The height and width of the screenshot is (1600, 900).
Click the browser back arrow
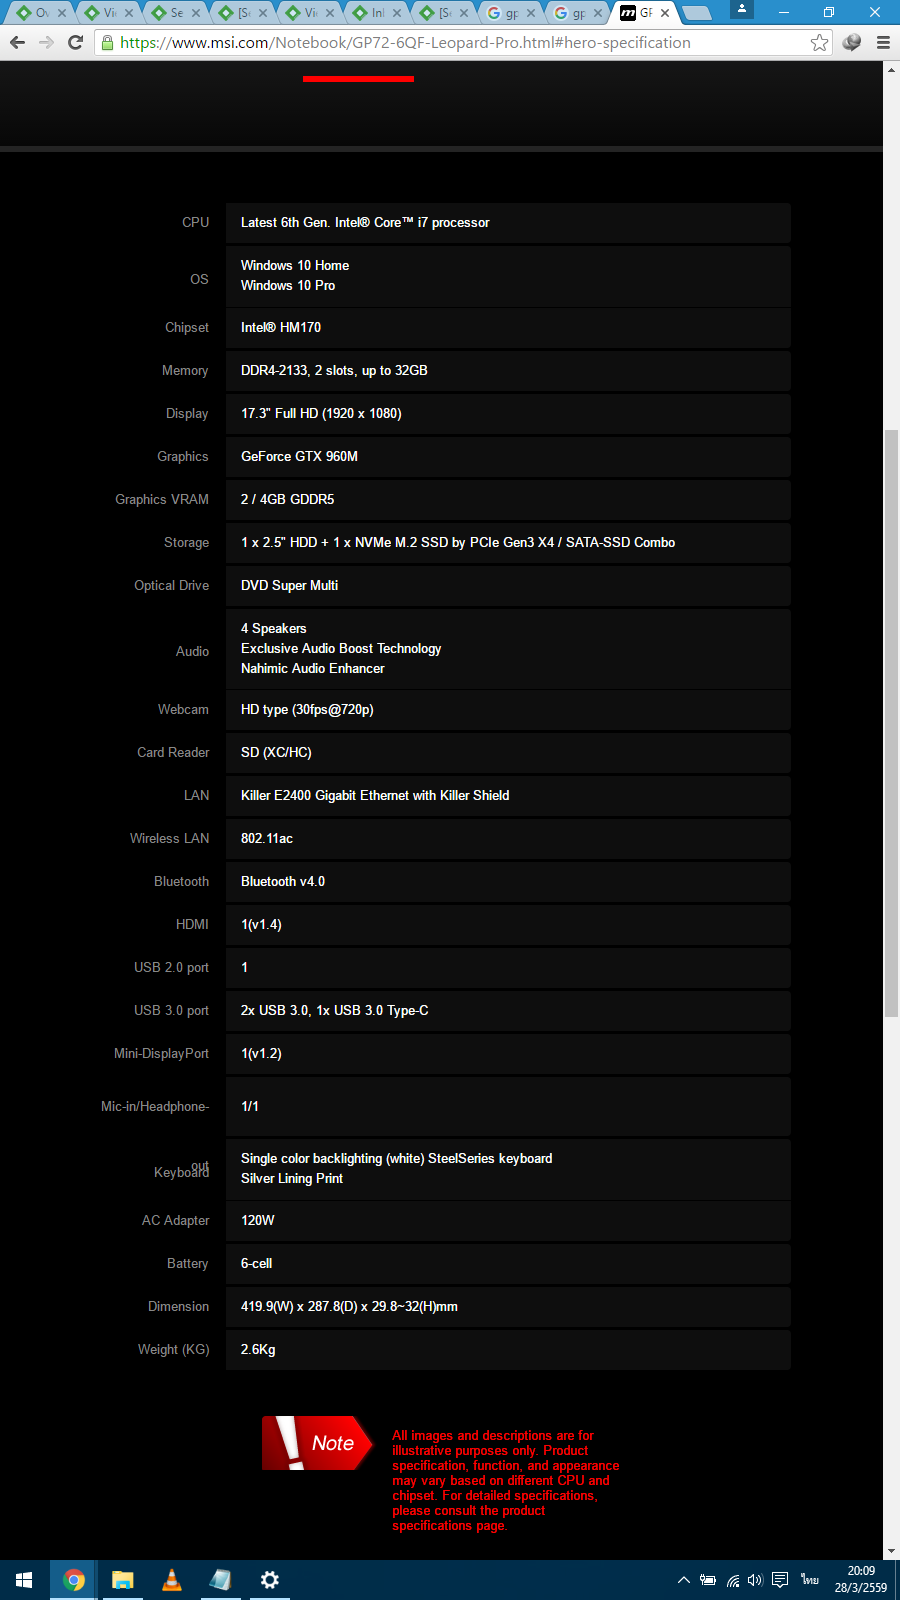[17, 43]
